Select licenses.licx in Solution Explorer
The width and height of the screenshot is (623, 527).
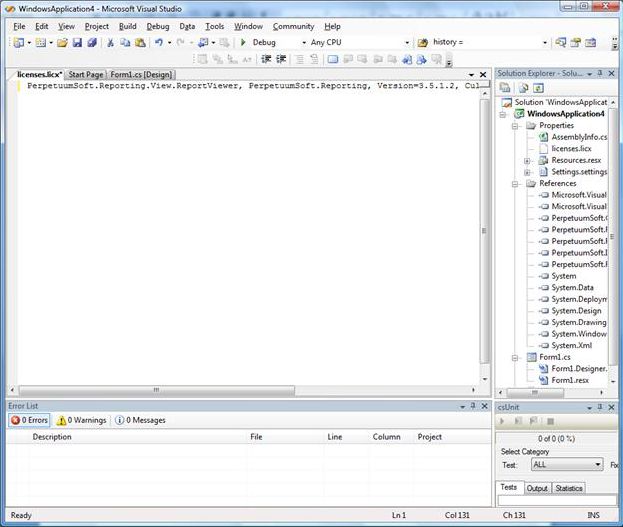[x=571, y=149]
